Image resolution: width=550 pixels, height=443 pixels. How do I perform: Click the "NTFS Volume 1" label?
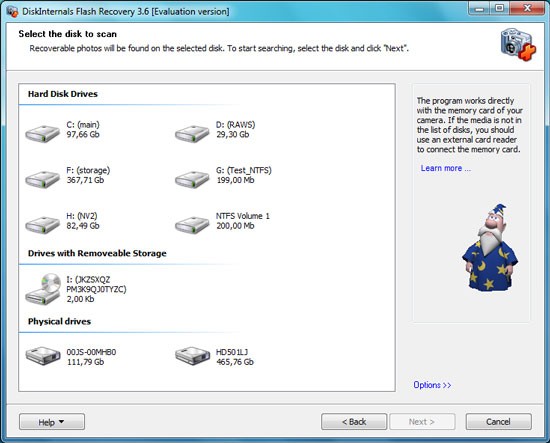(243, 216)
